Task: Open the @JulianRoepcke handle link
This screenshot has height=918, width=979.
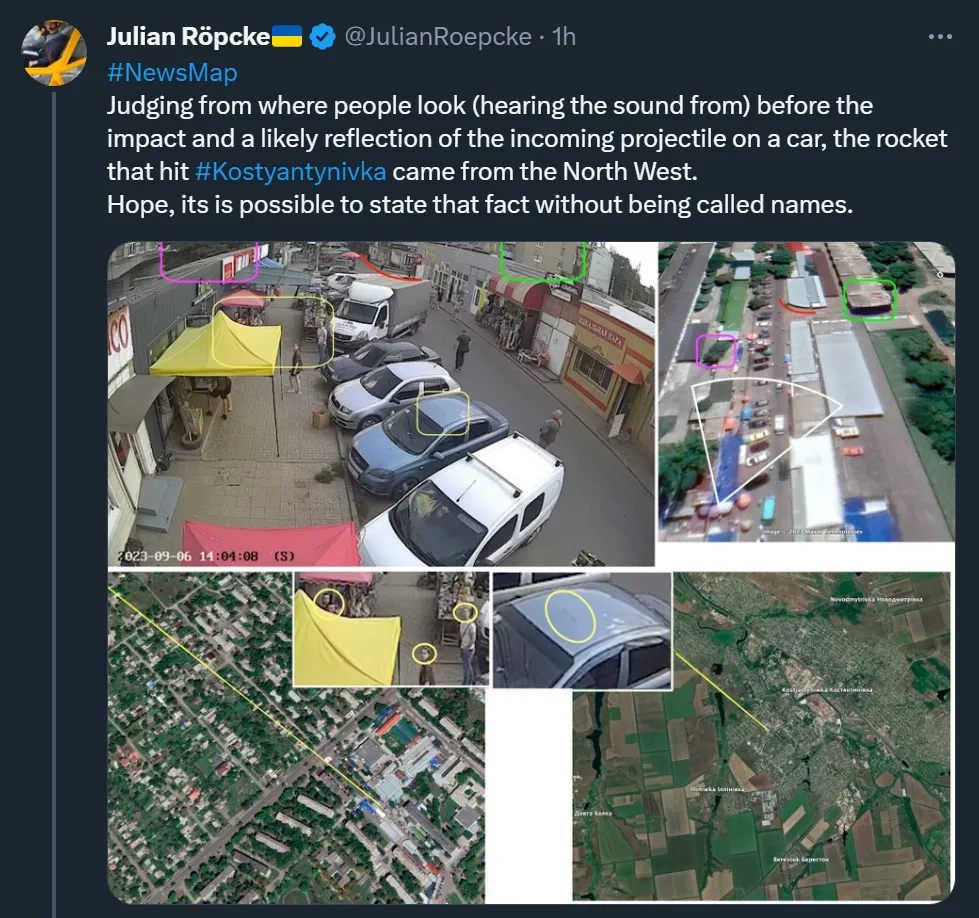Action: 438,38
